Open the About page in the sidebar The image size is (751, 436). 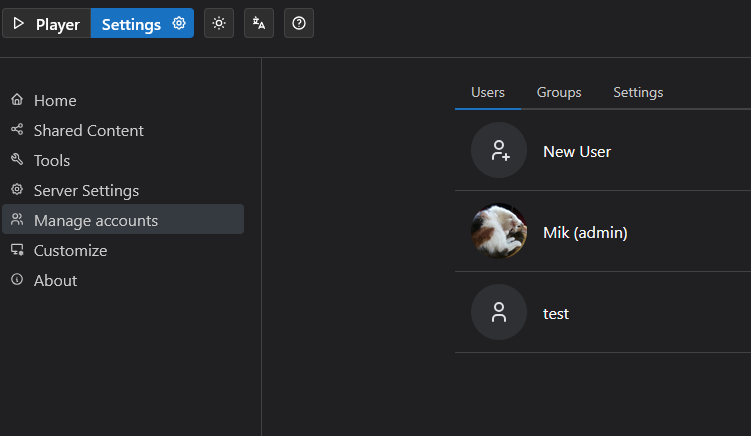pos(123,280)
